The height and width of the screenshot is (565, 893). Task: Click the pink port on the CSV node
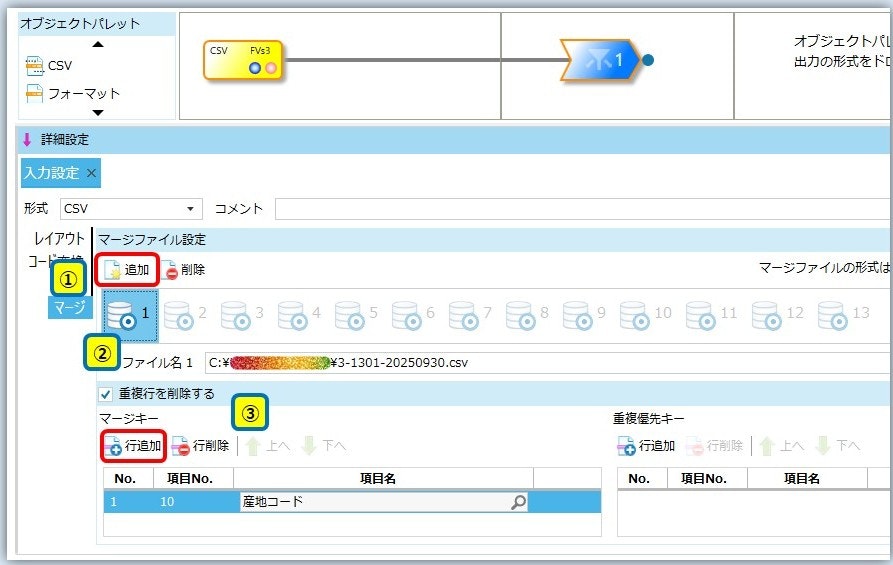click(x=271, y=68)
